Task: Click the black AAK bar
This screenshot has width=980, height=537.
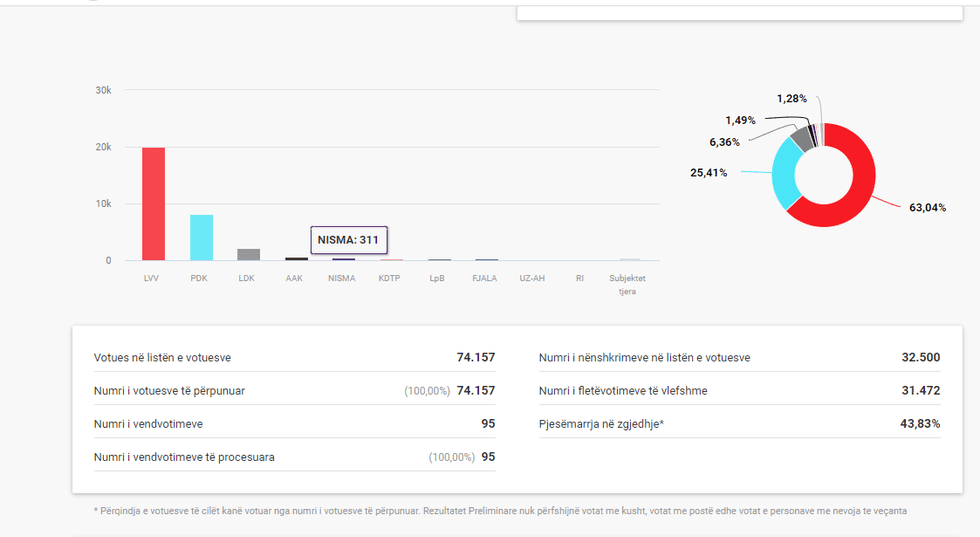Action: point(296,258)
